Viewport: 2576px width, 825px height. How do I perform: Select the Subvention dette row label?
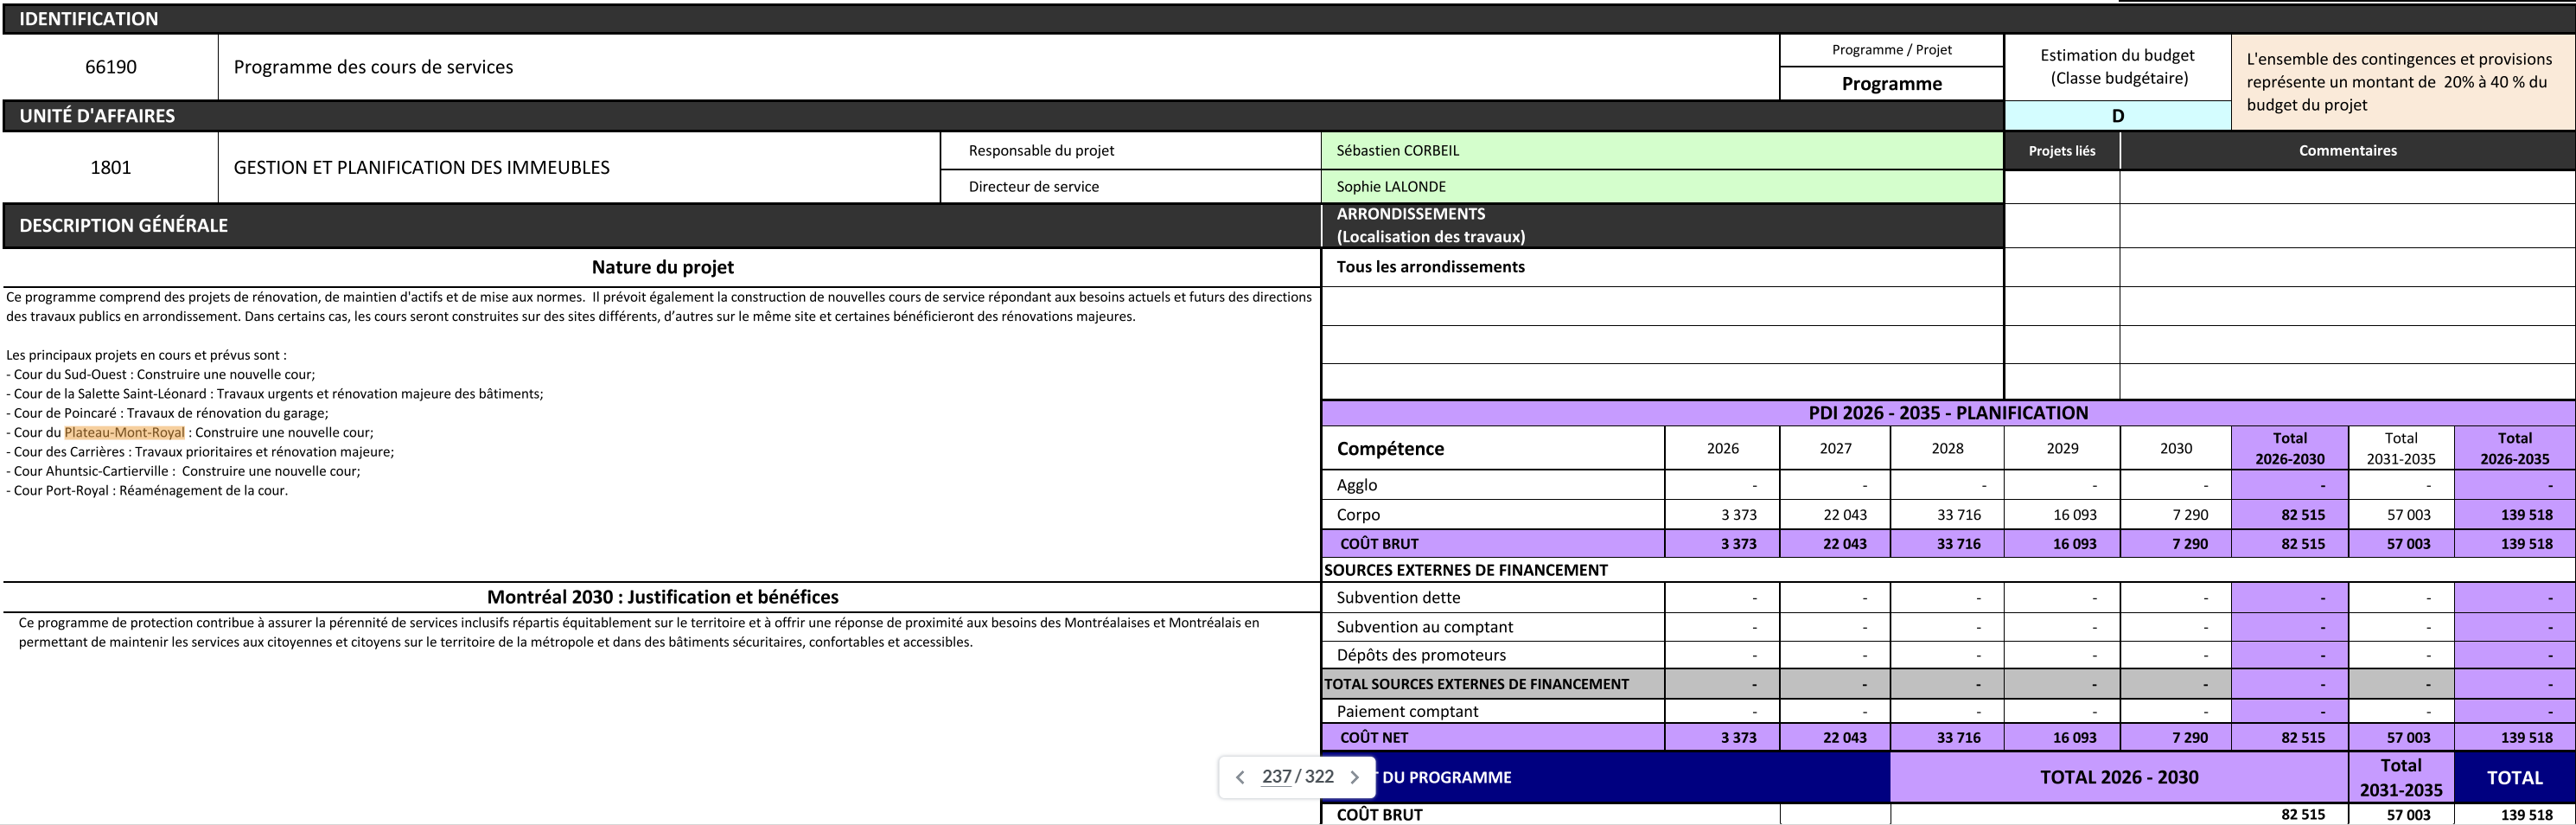point(1398,598)
